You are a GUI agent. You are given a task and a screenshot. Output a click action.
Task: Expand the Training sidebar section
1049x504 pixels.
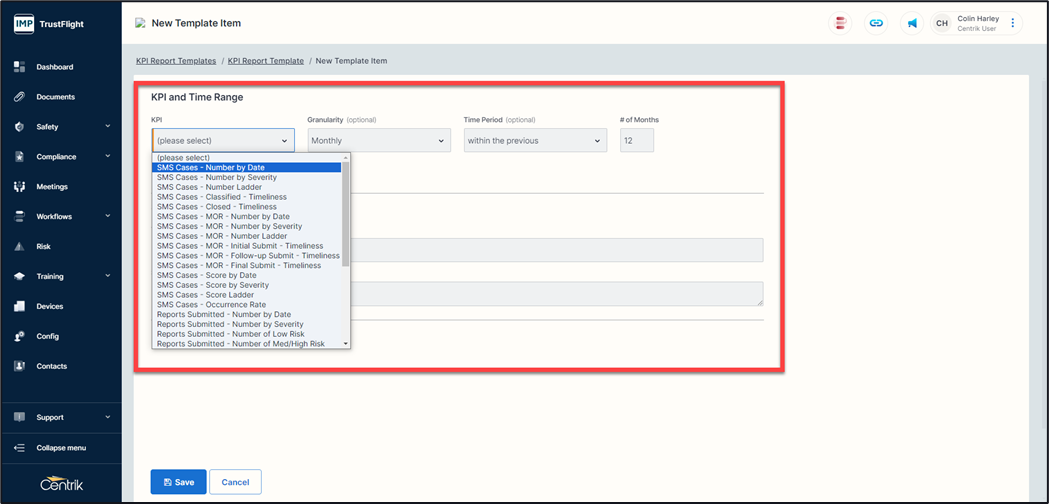pyautogui.click(x=107, y=276)
